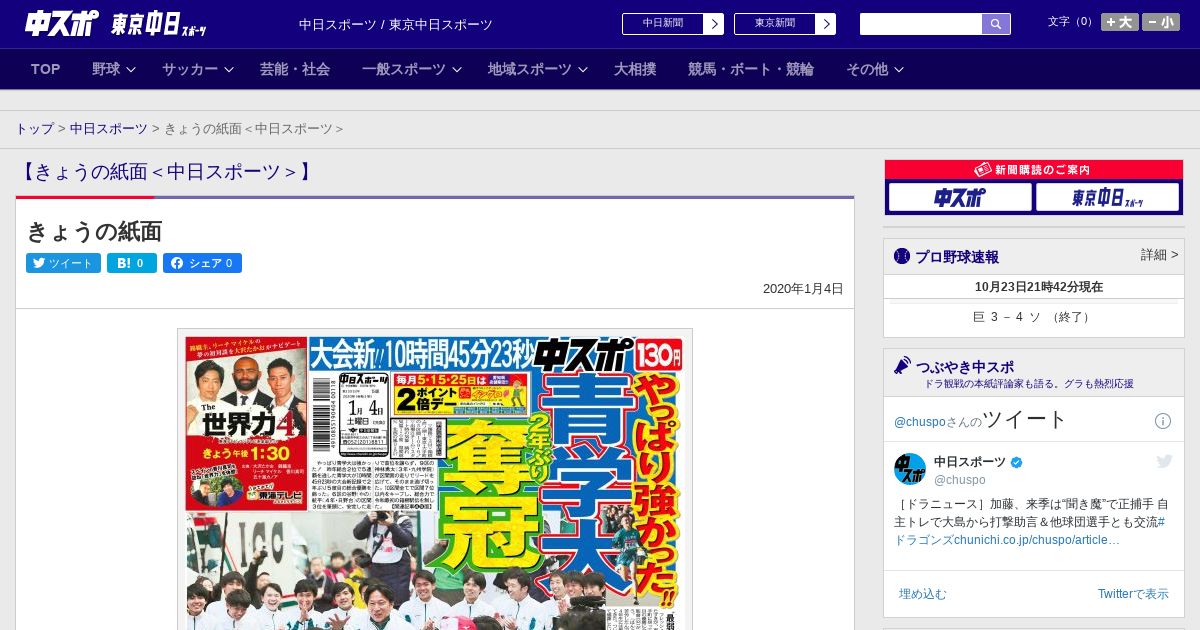Viewport: 1200px width, 630px height.
Task: Click the 巨 3 − 4 ソ score line
Action: (x=1033, y=317)
